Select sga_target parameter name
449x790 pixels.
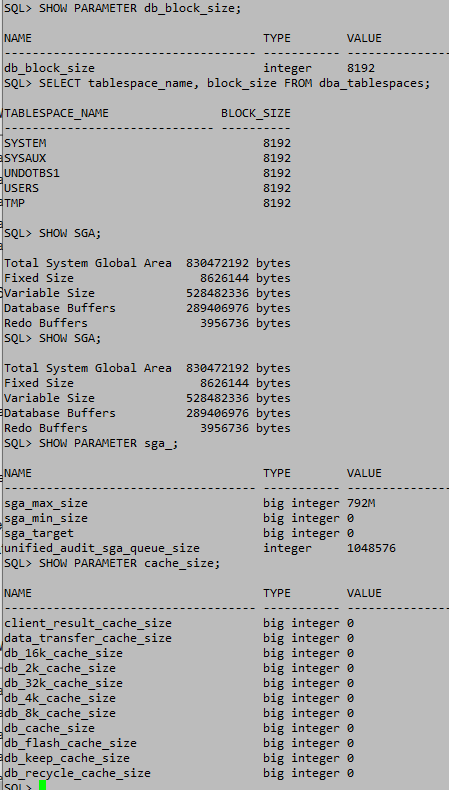(39, 534)
